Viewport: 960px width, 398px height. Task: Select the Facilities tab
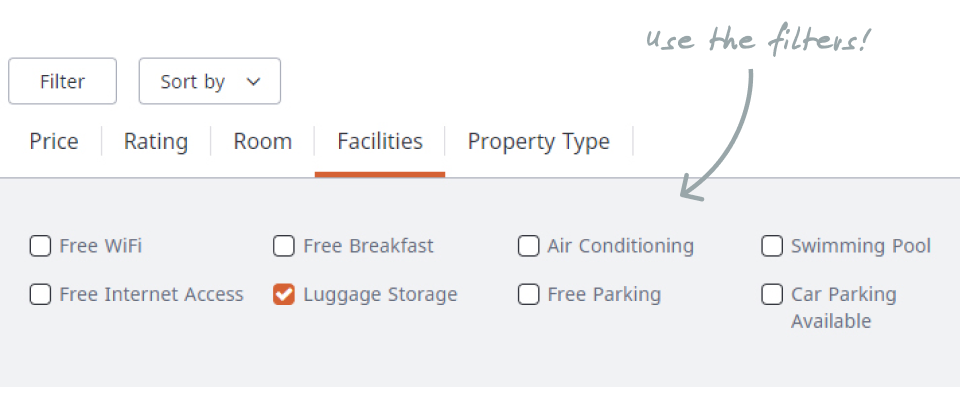[380, 141]
